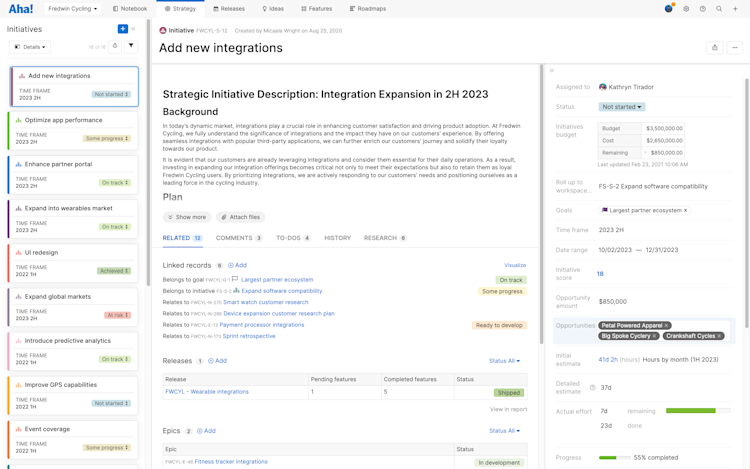Open the Ideas menu
This screenshot has width=750, height=469.
tap(273, 9)
